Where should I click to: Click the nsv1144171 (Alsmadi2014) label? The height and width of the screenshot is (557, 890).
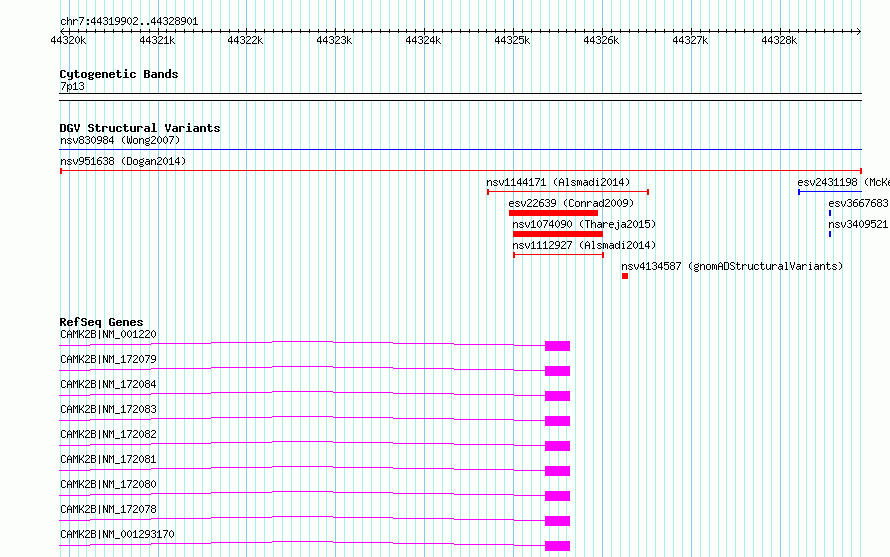tap(558, 182)
